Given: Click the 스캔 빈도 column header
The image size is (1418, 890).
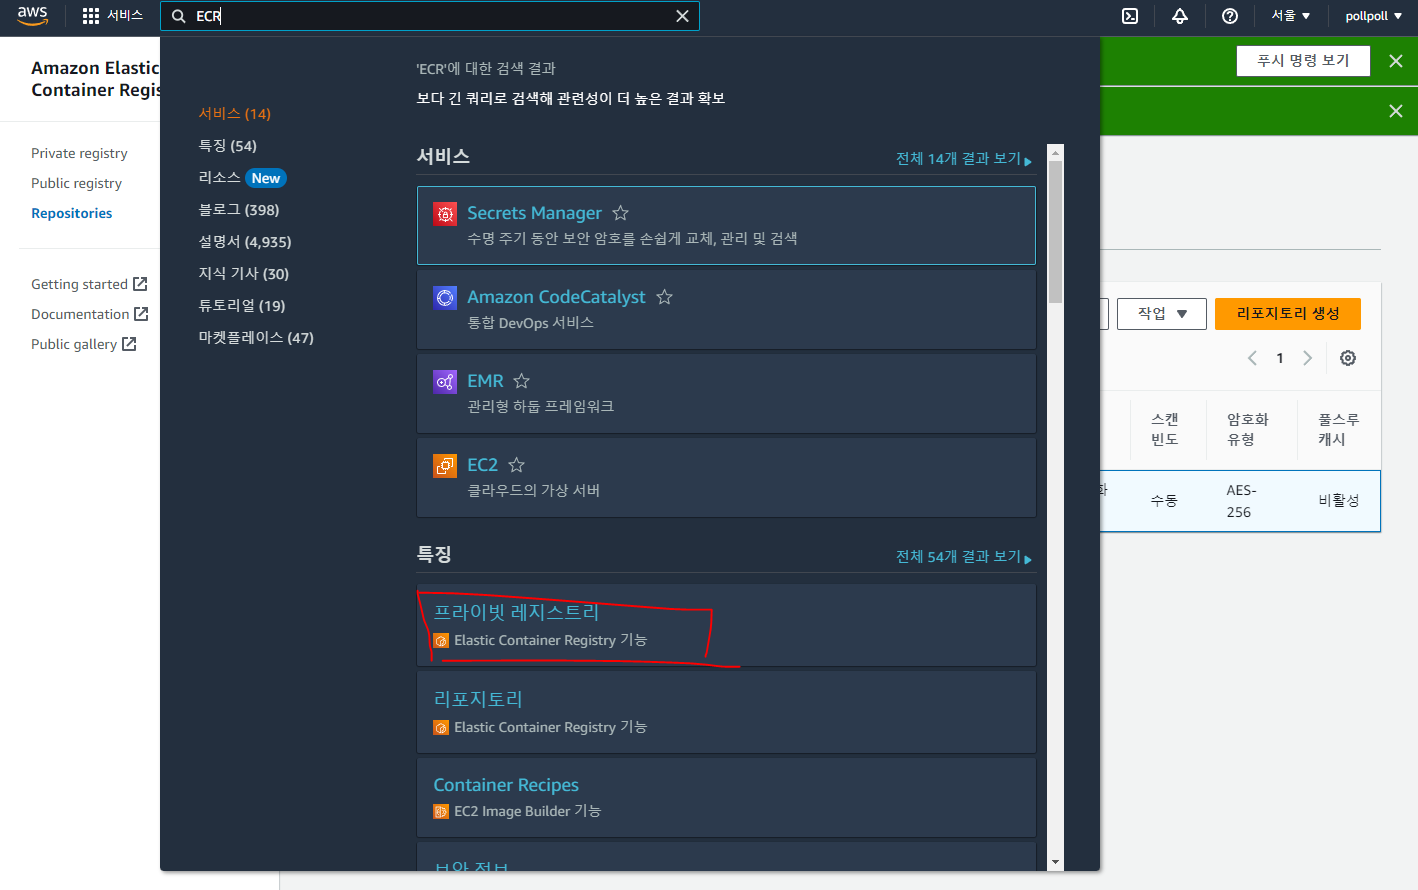Looking at the screenshot, I should click(x=1165, y=429).
